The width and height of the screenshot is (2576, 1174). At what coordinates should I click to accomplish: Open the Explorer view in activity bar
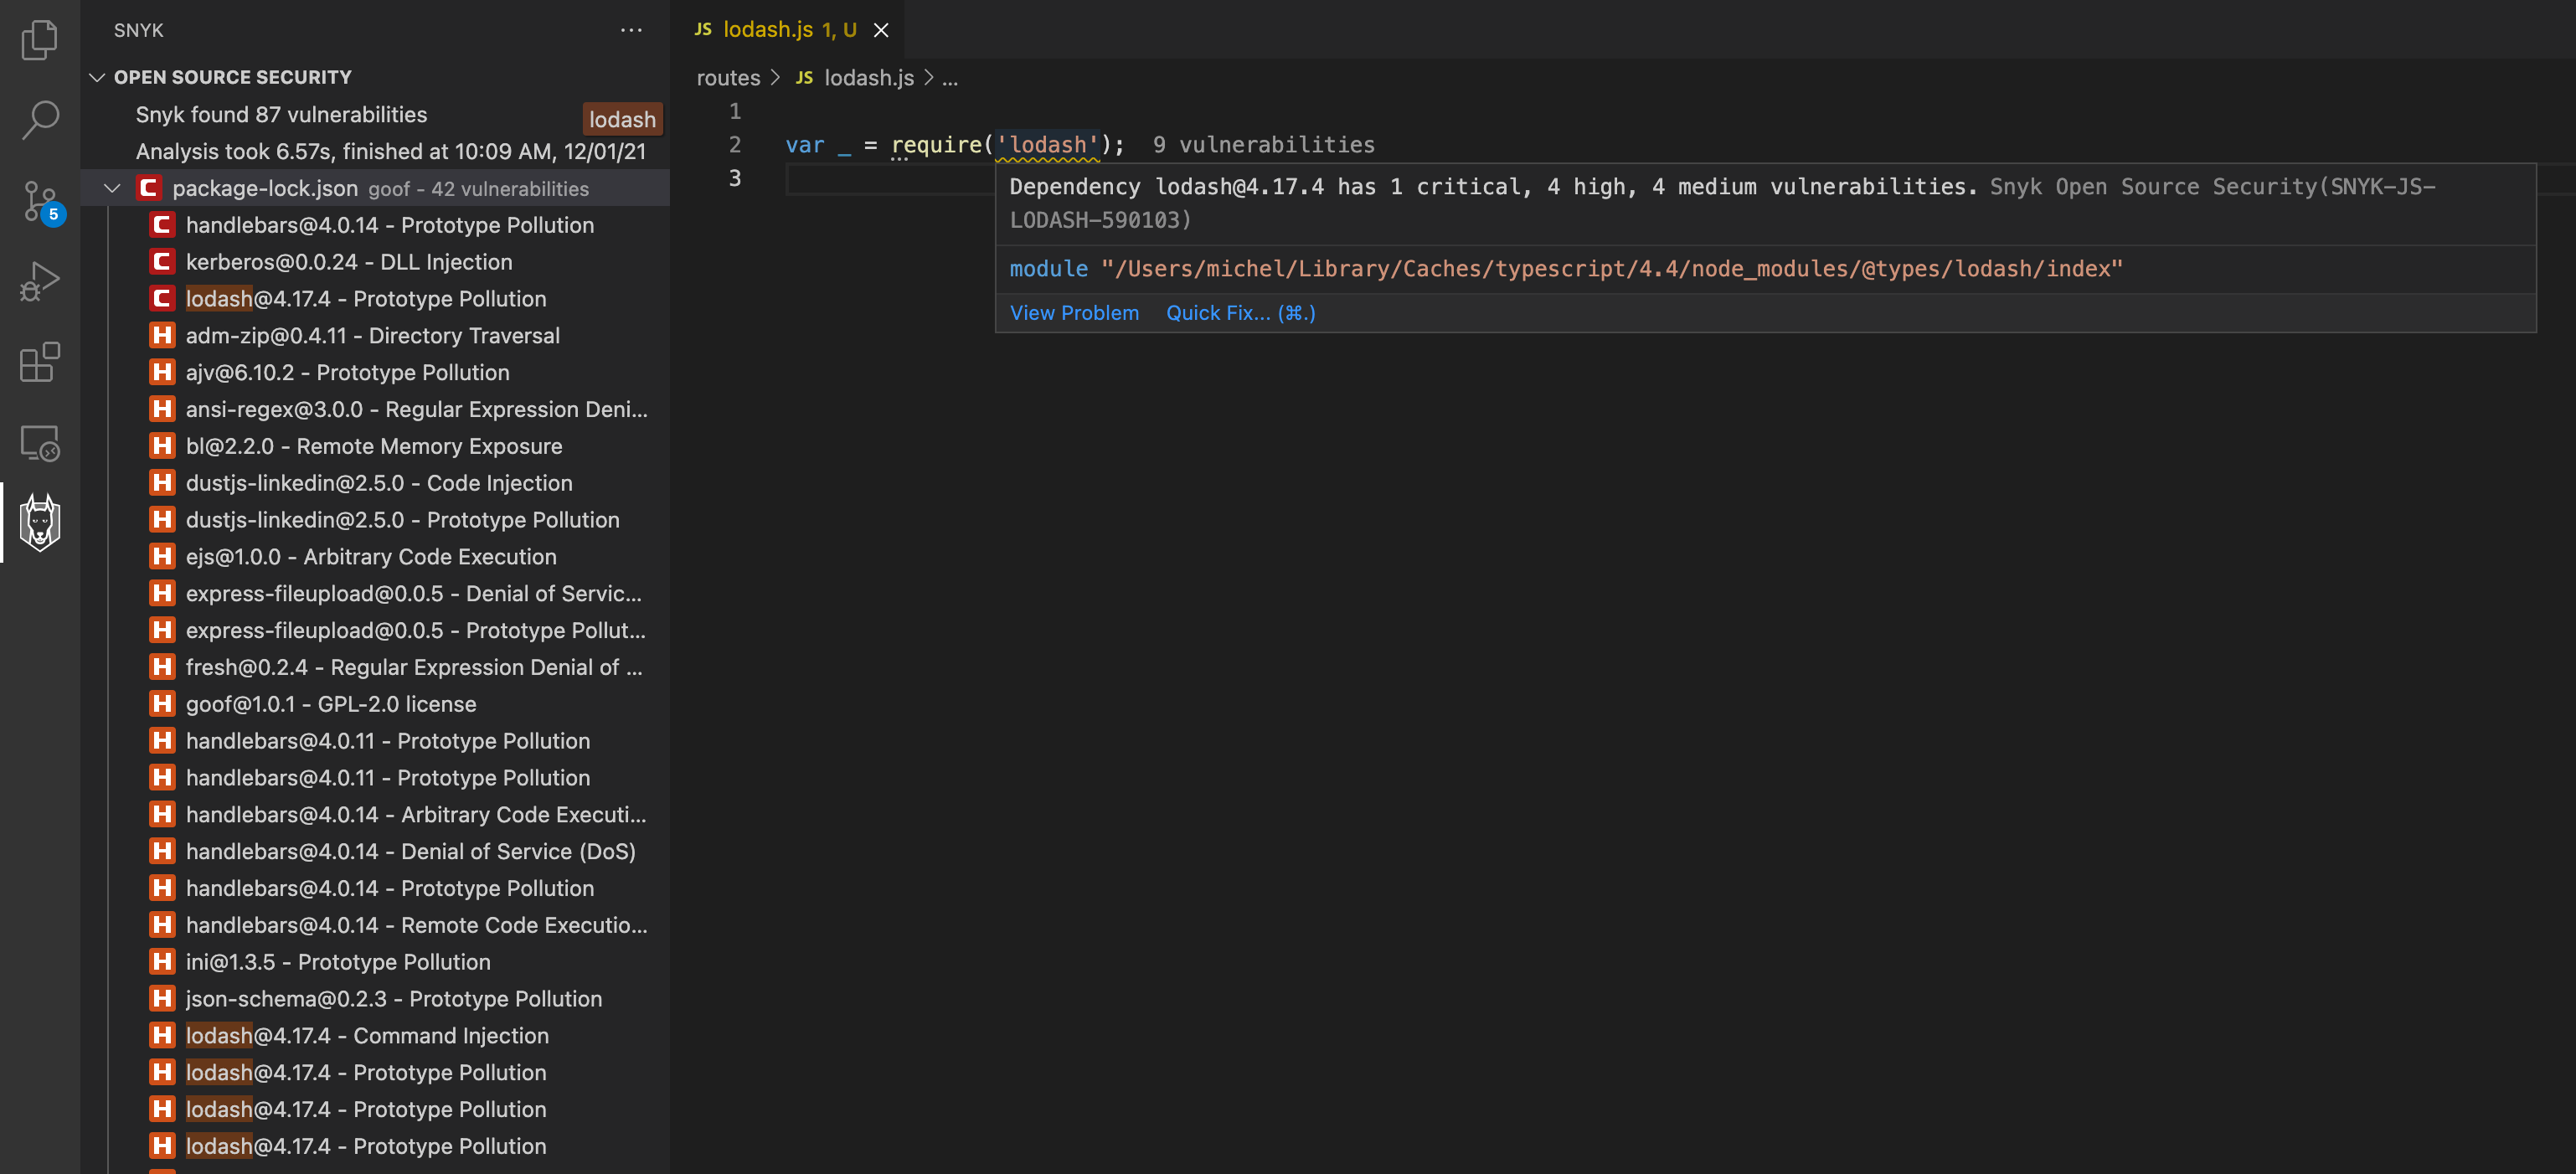tap(40, 40)
